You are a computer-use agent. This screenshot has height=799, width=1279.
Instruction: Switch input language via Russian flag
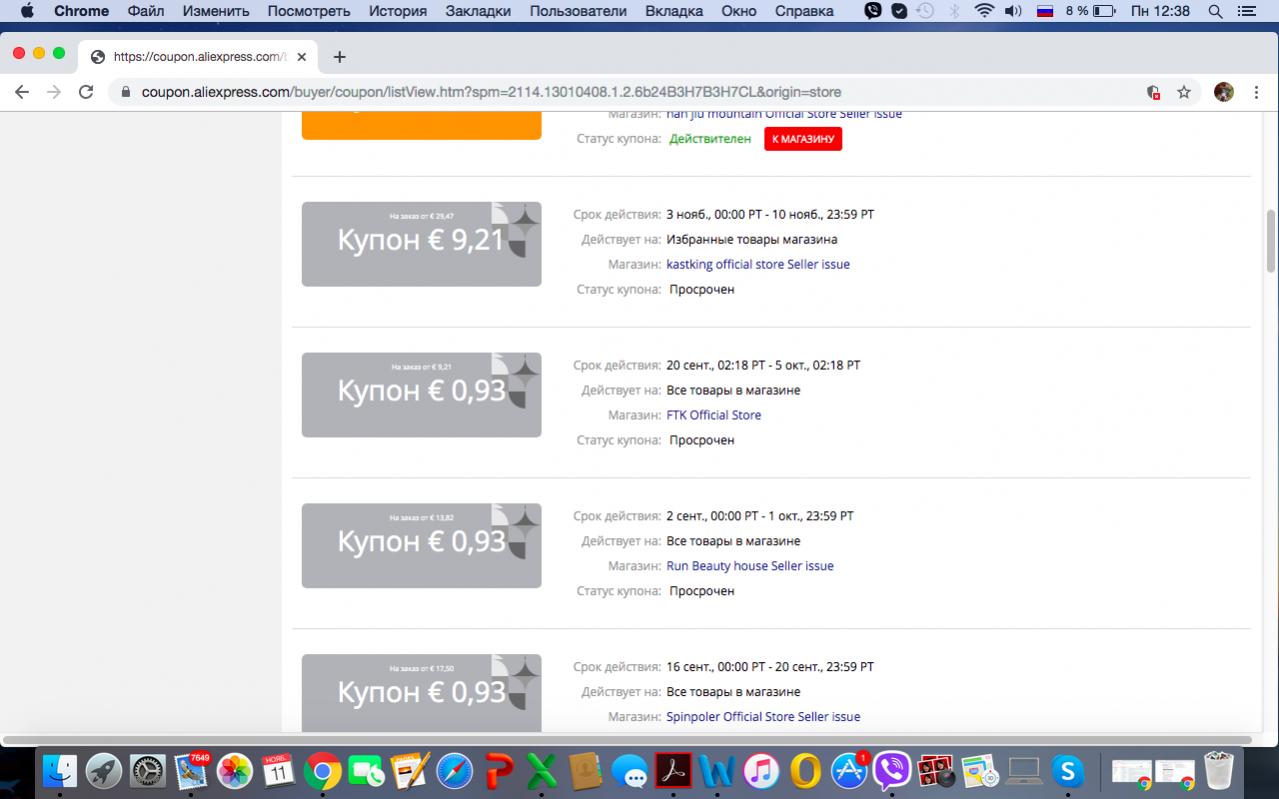pyautogui.click(x=1045, y=11)
